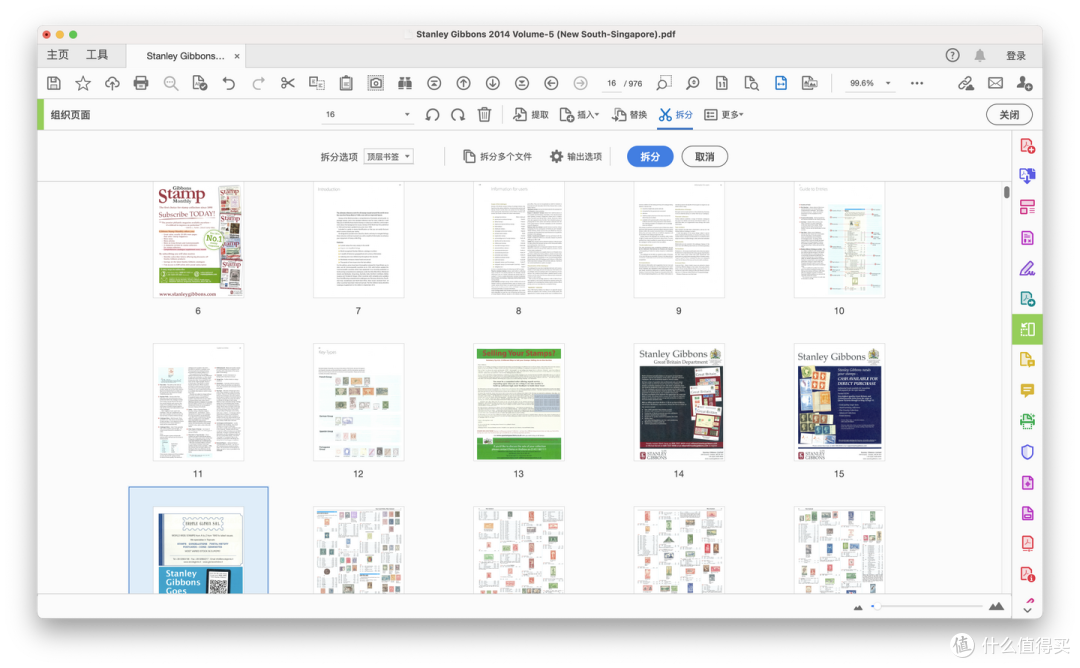Click 提取 extract pages
The width and height of the screenshot is (1080, 668).
coord(531,115)
